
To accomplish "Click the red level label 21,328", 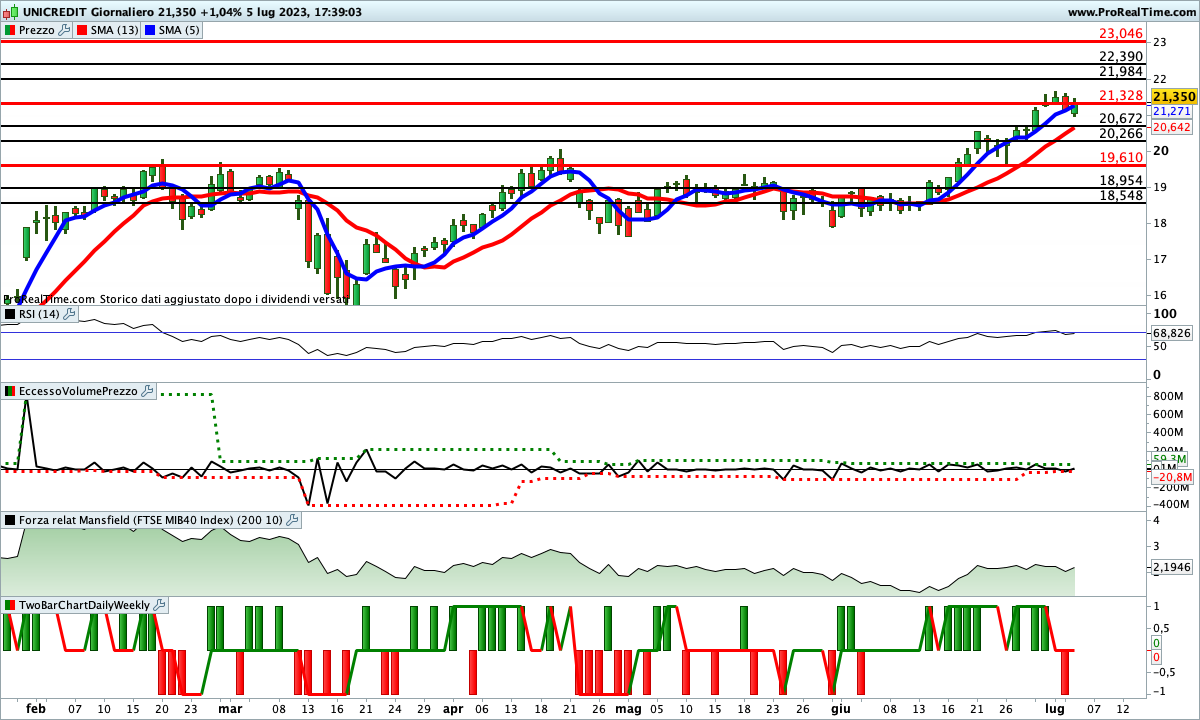I will coord(1121,95).
